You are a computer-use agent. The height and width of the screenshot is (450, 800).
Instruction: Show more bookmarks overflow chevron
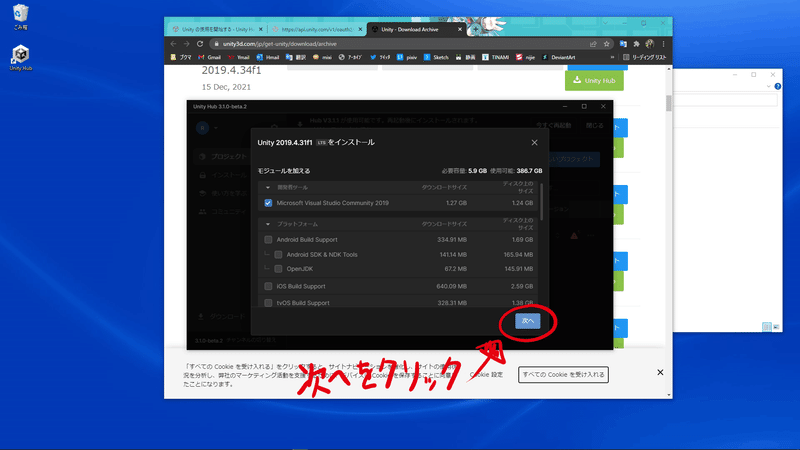(612, 58)
